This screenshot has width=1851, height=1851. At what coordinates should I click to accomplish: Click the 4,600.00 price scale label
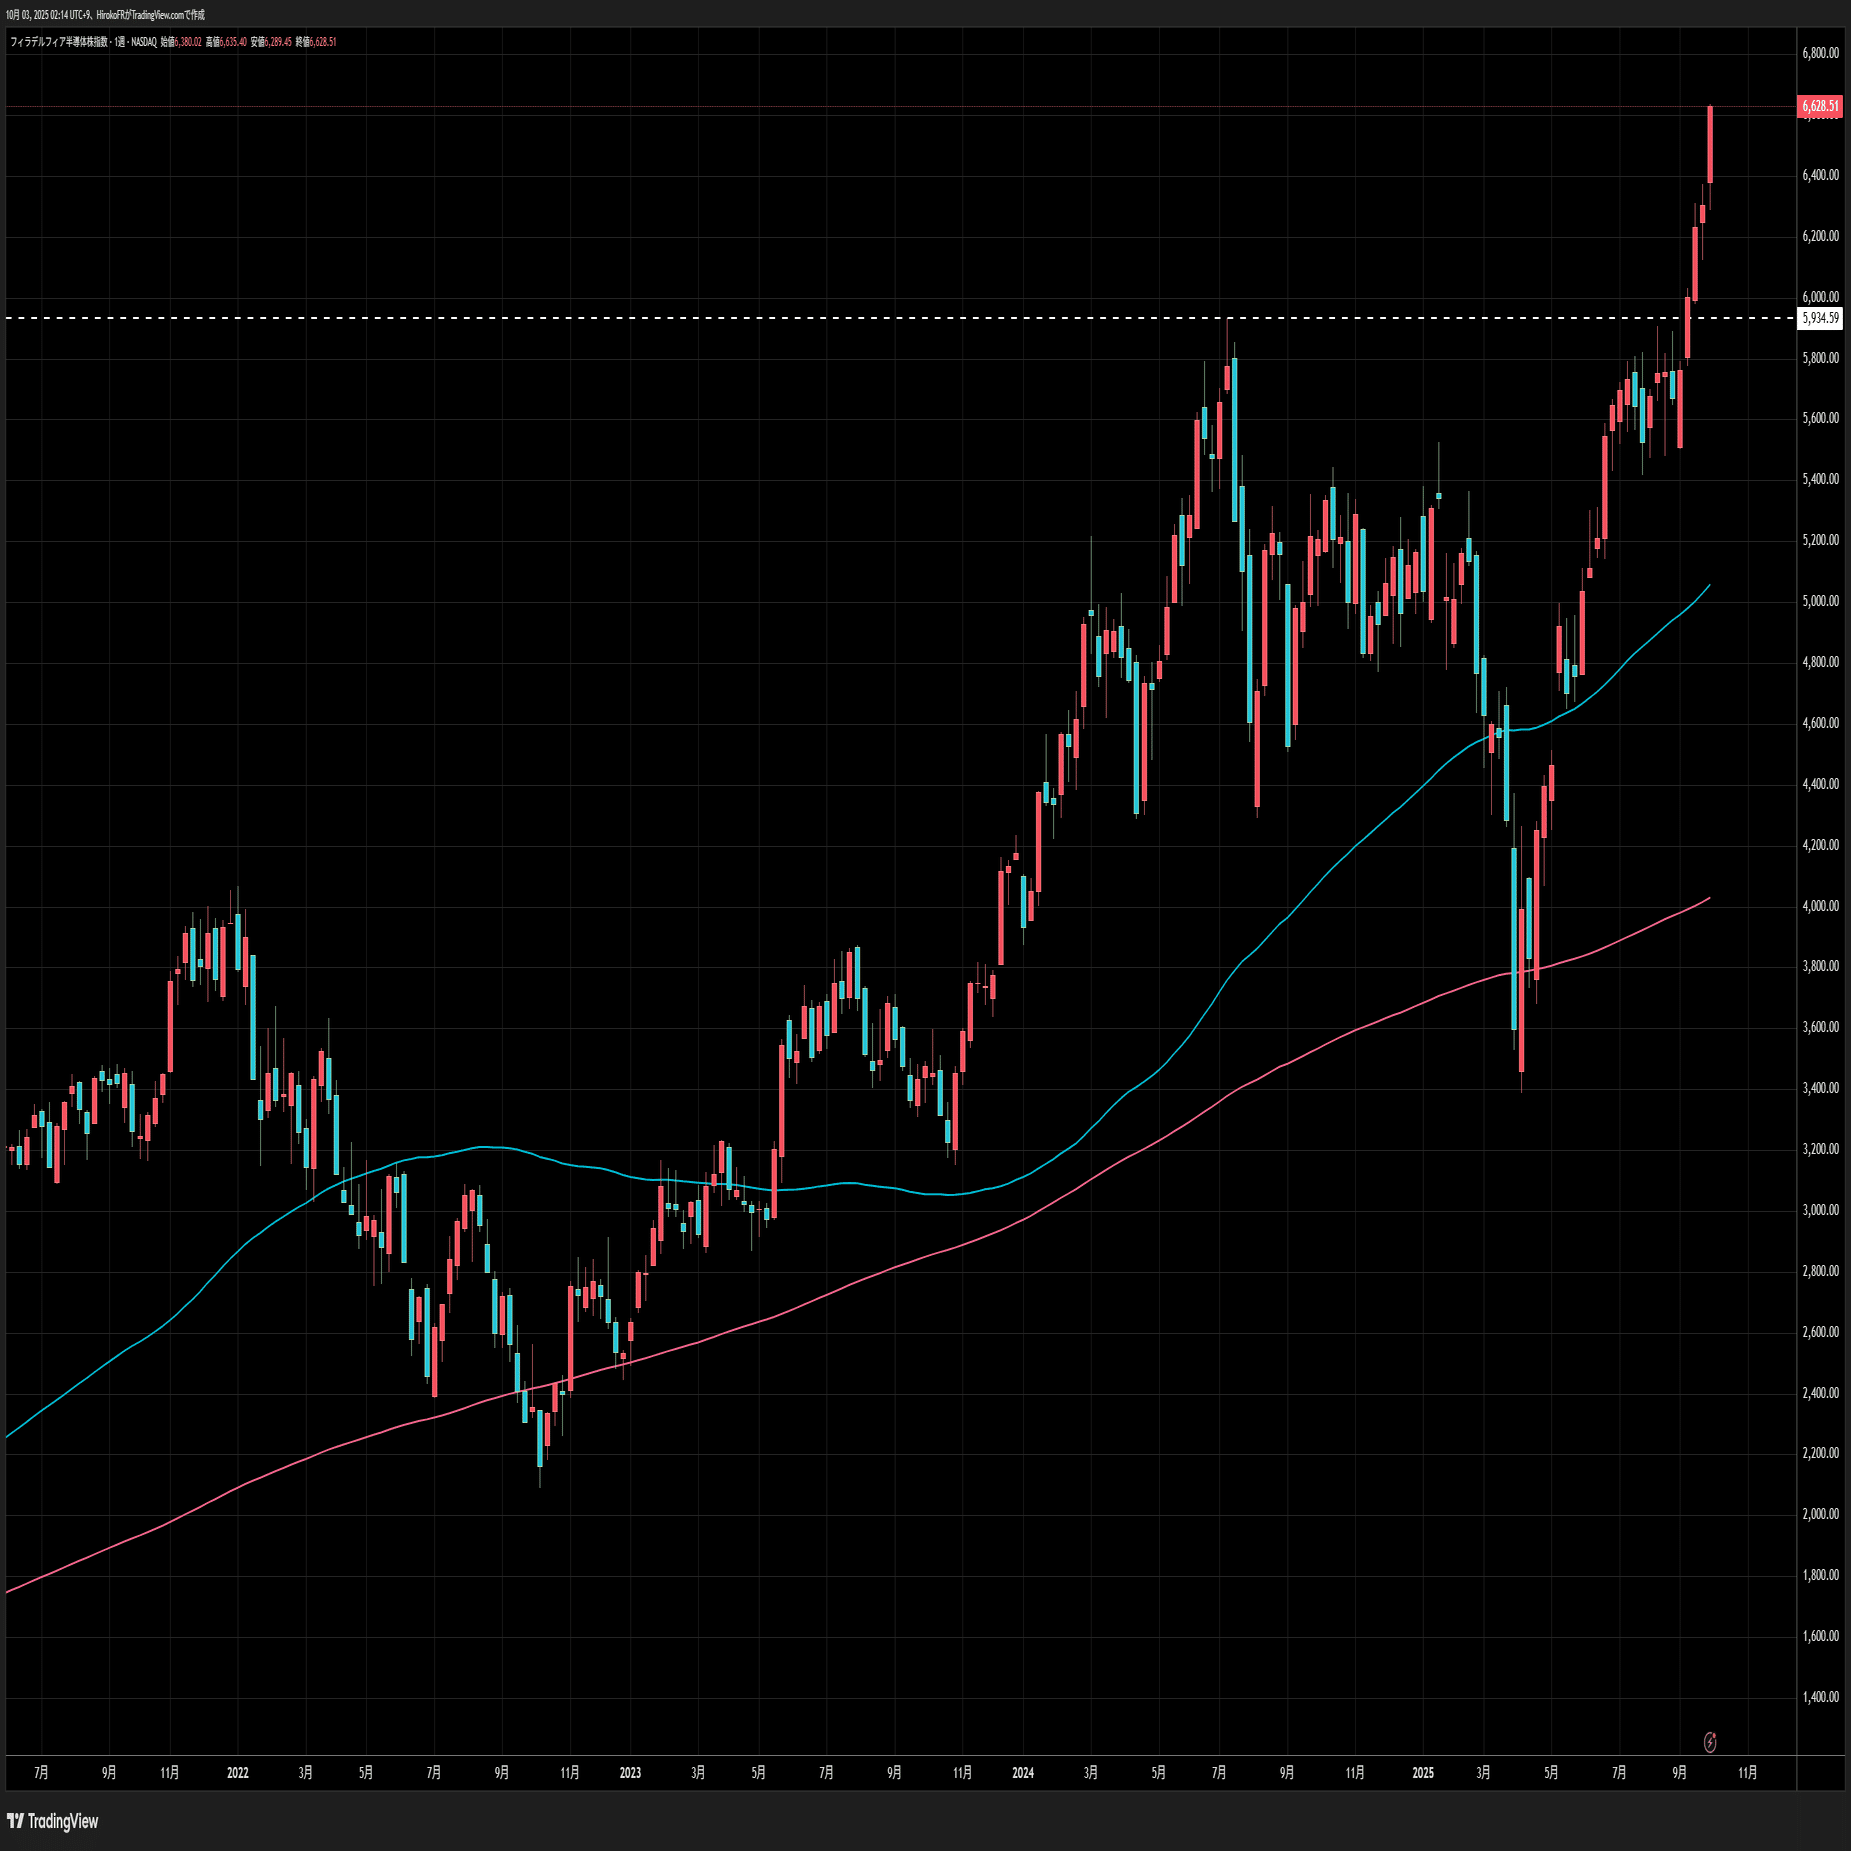tap(1820, 723)
